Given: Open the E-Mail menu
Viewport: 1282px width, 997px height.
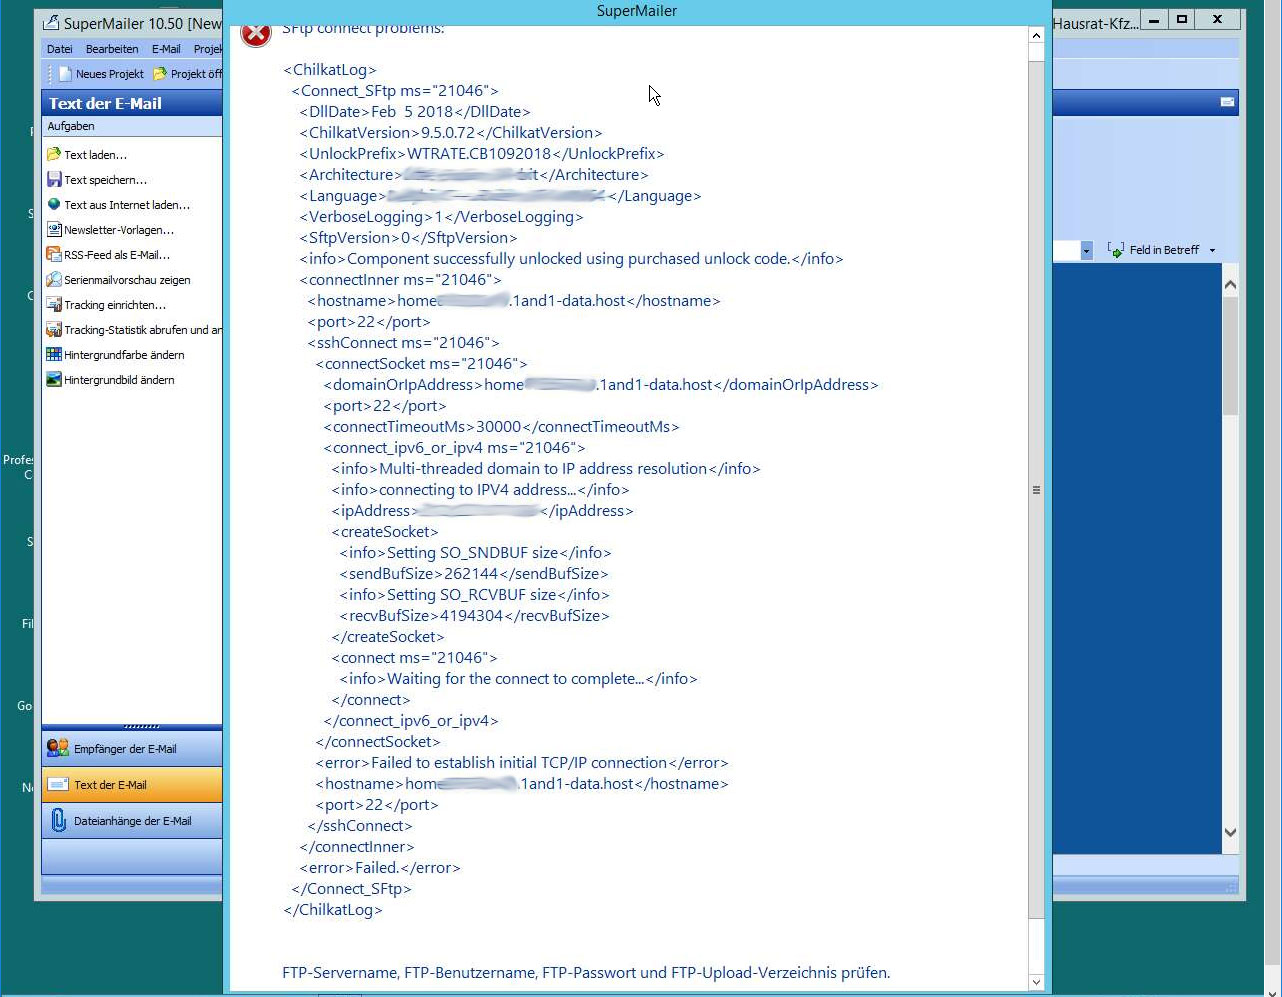Looking at the screenshot, I should pos(166,49).
